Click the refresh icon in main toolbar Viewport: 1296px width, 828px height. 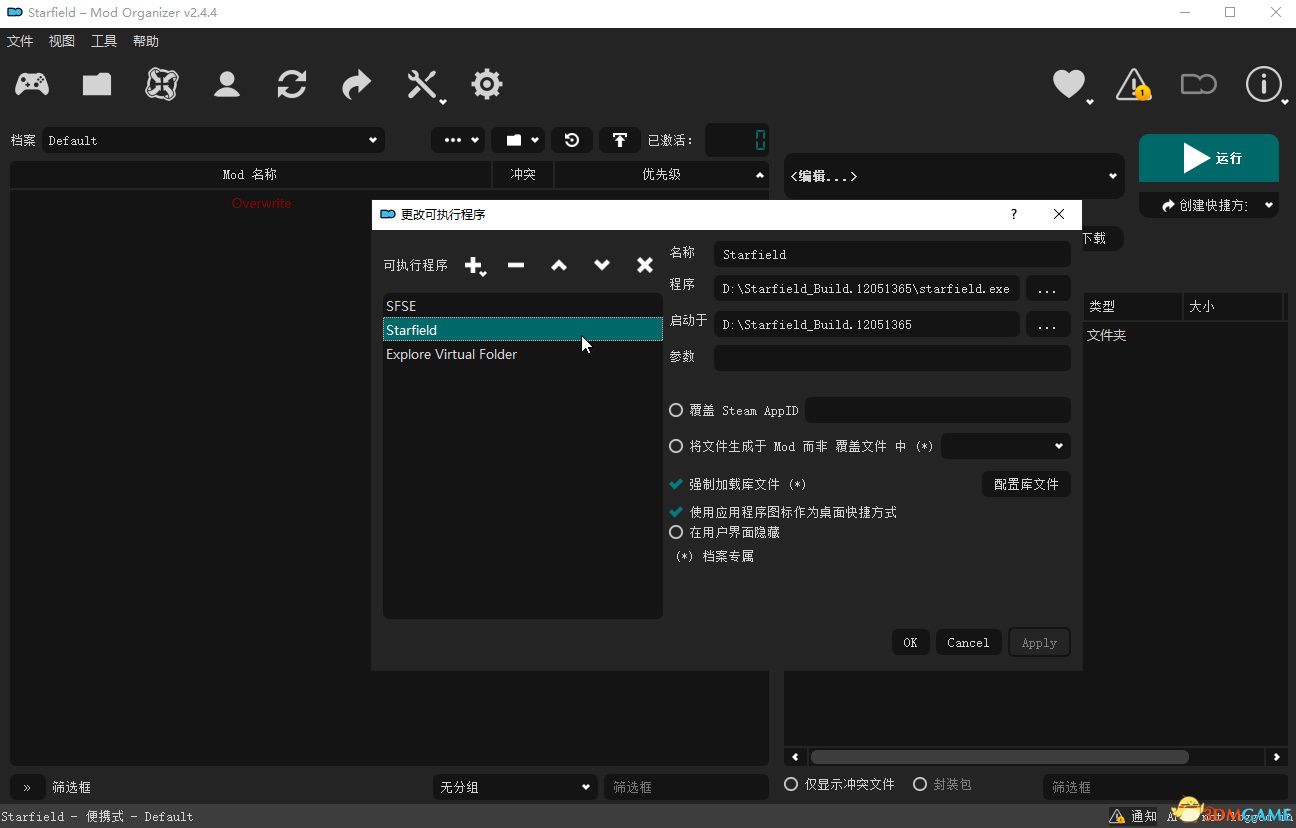click(292, 85)
